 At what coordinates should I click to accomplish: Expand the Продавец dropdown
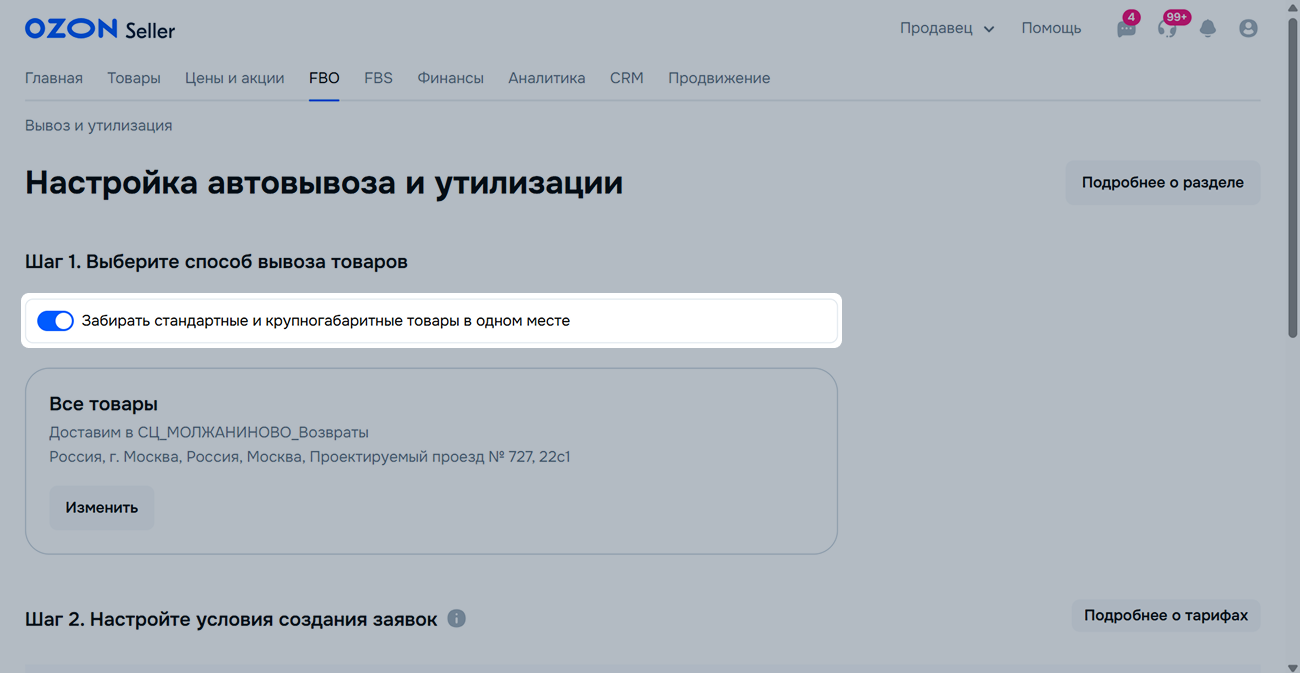pos(946,29)
